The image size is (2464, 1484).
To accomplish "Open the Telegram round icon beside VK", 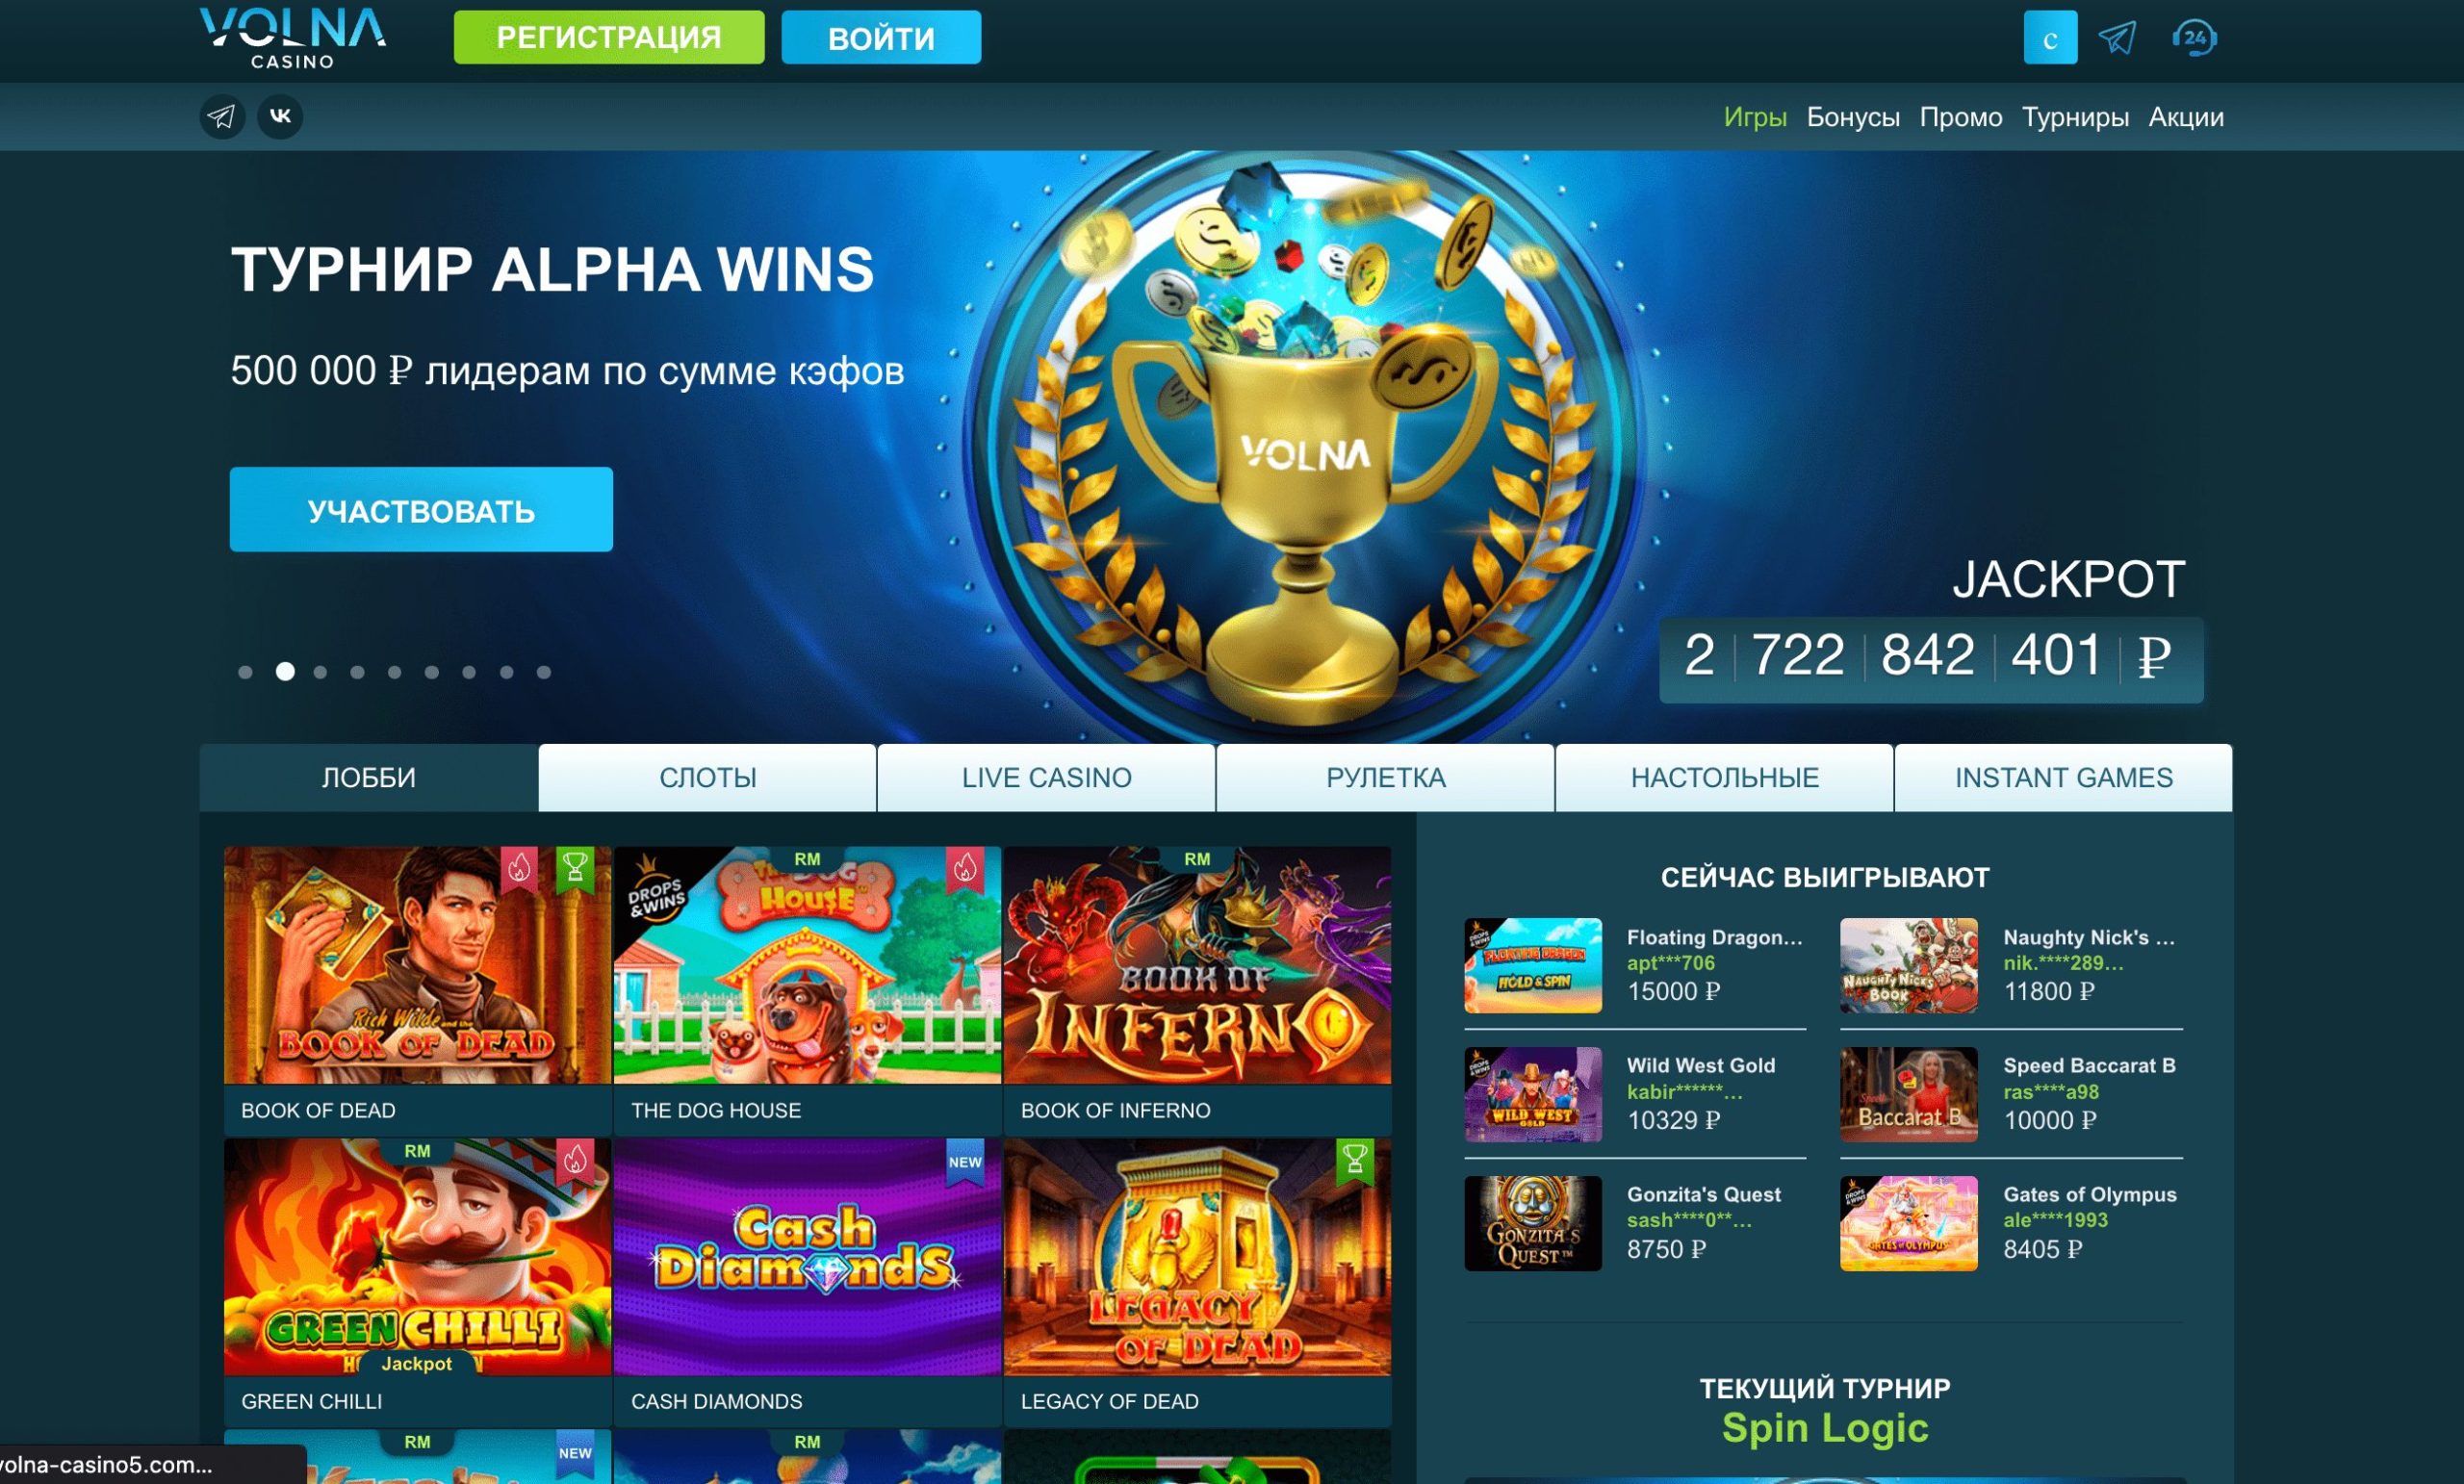I will 222,117.
